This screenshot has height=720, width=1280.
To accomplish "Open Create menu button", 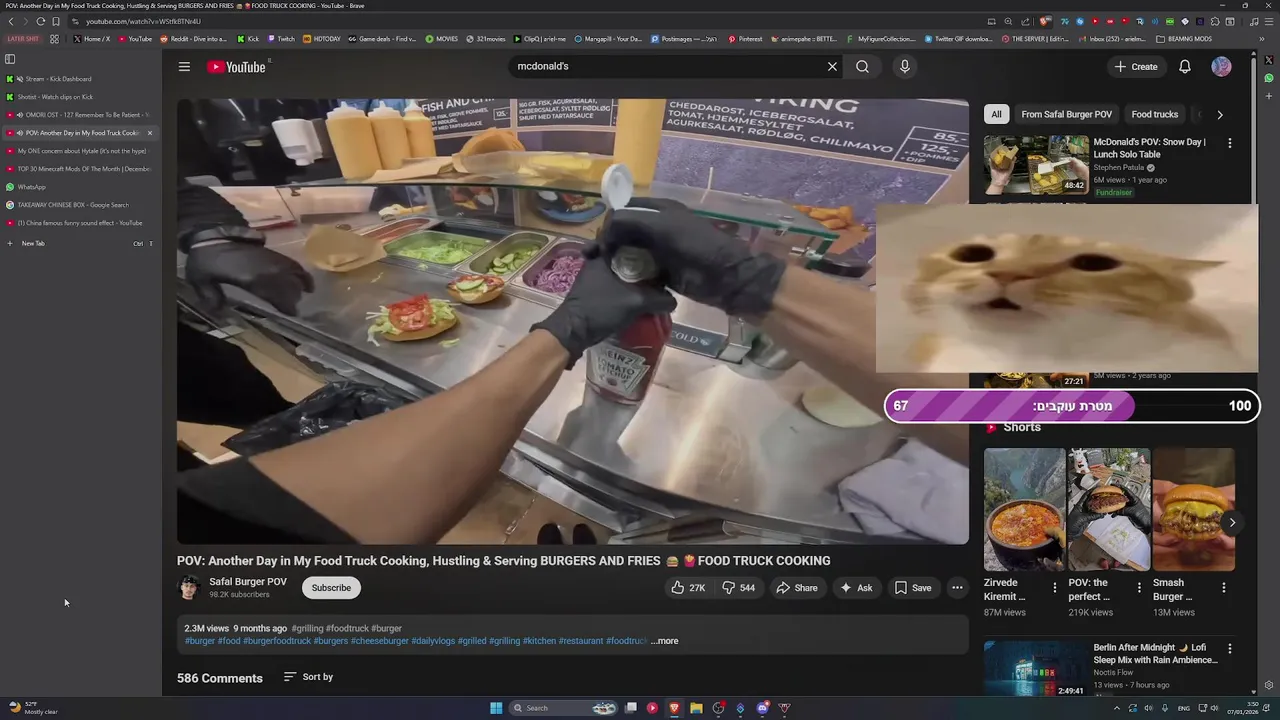I will pos(1135,66).
